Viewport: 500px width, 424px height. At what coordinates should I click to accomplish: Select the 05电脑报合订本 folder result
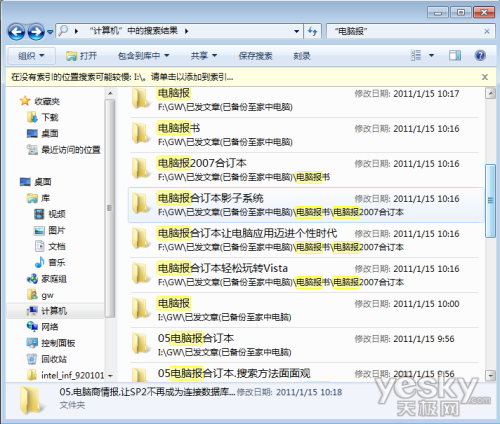click(304, 345)
